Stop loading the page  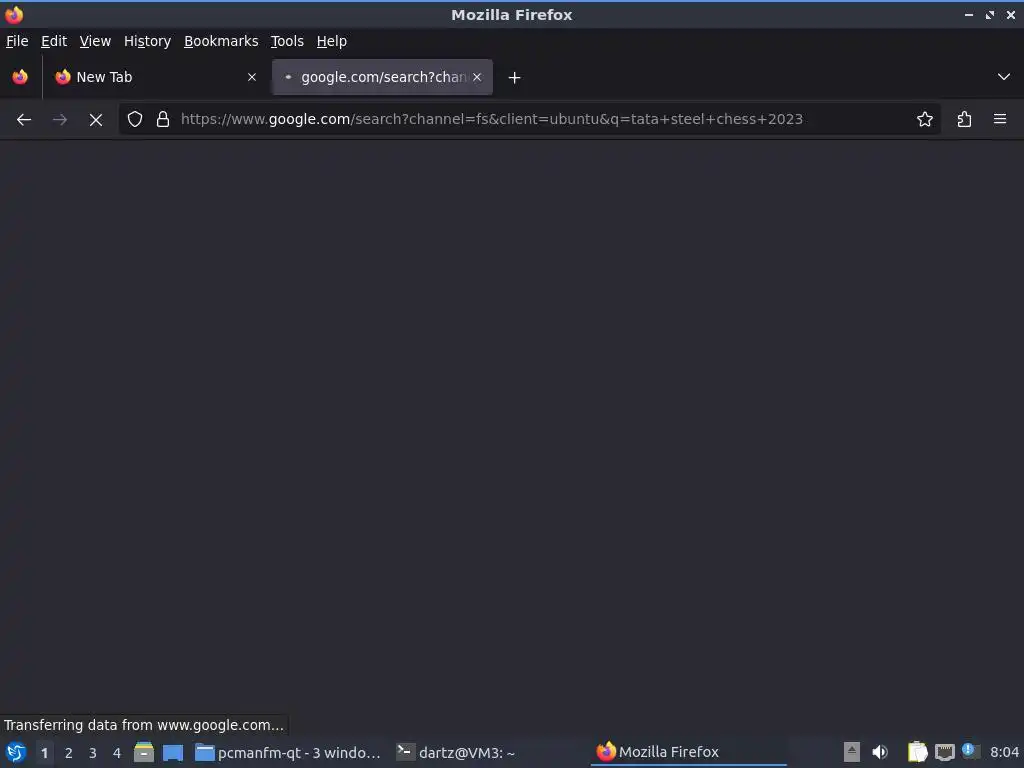[95, 120]
